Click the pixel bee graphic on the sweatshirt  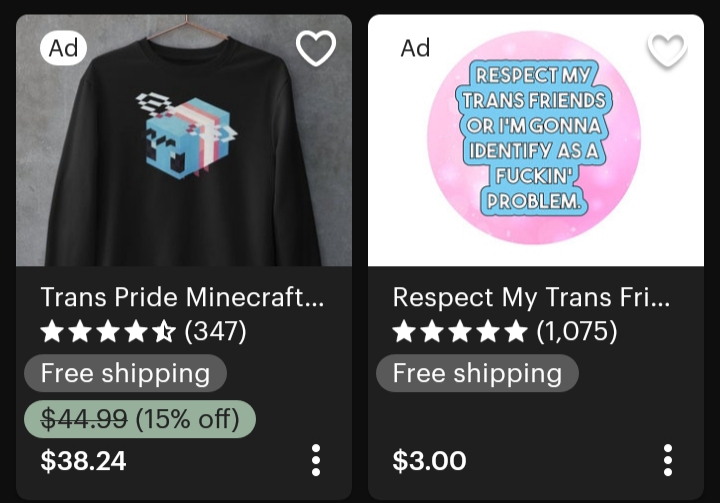pyautogui.click(x=187, y=134)
